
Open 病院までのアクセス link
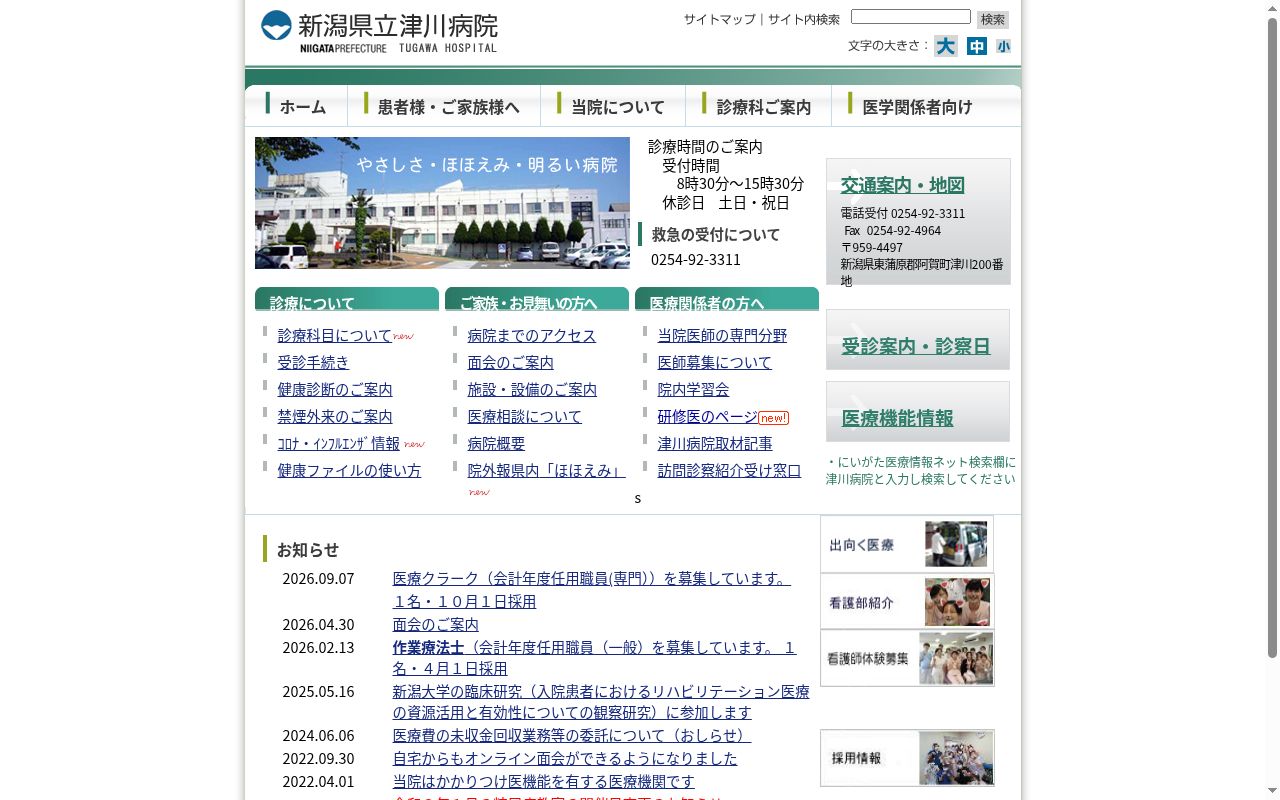tap(531, 335)
